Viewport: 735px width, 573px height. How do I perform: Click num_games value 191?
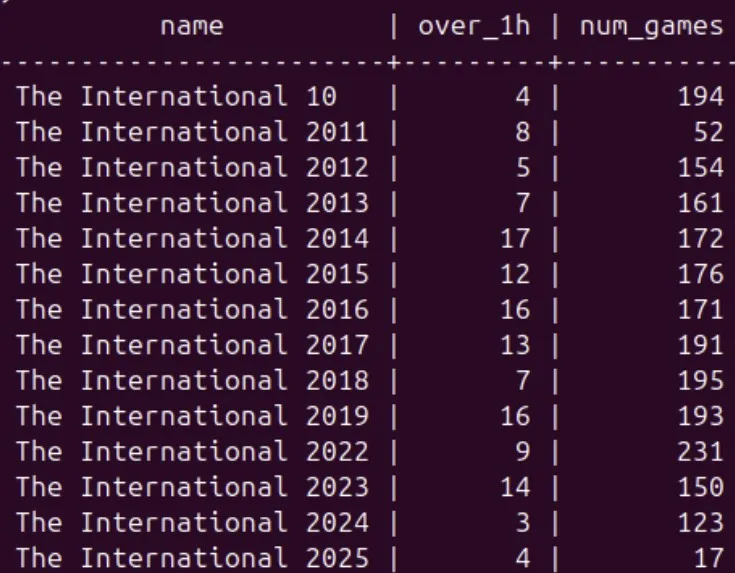[701, 345]
